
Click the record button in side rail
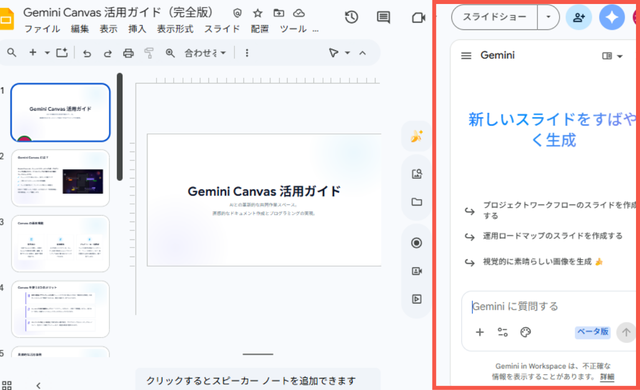pos(416,243)
